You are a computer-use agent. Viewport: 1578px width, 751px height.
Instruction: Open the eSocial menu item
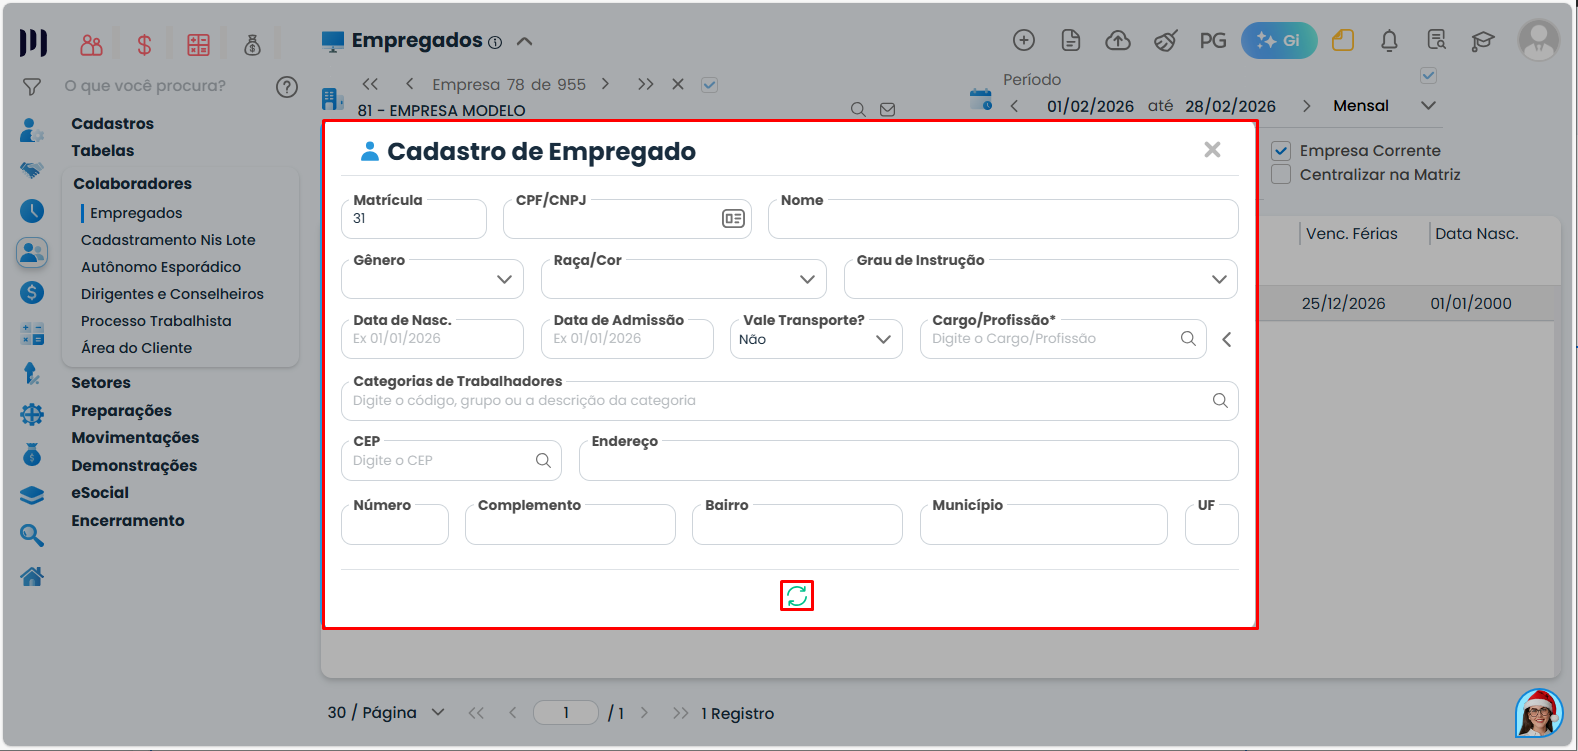[x=100, y=493]
